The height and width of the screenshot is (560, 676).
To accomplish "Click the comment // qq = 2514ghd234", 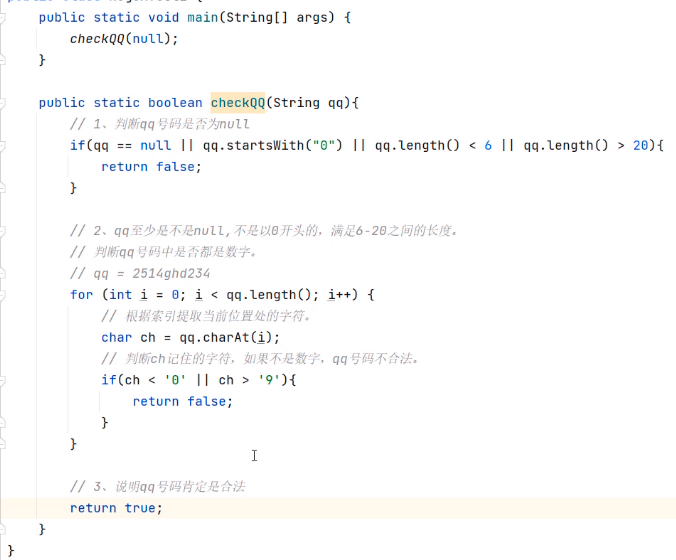I will tap(140, 273).
